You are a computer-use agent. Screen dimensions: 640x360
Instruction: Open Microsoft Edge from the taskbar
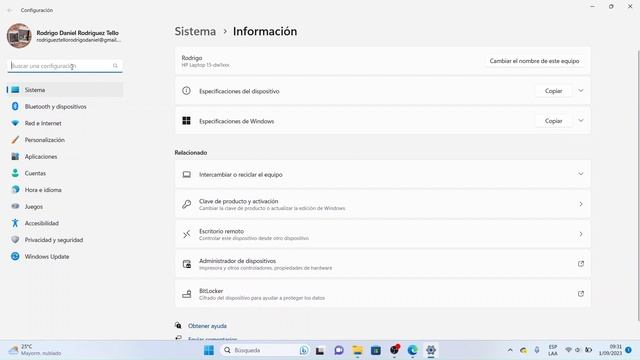tap(412, 350)
